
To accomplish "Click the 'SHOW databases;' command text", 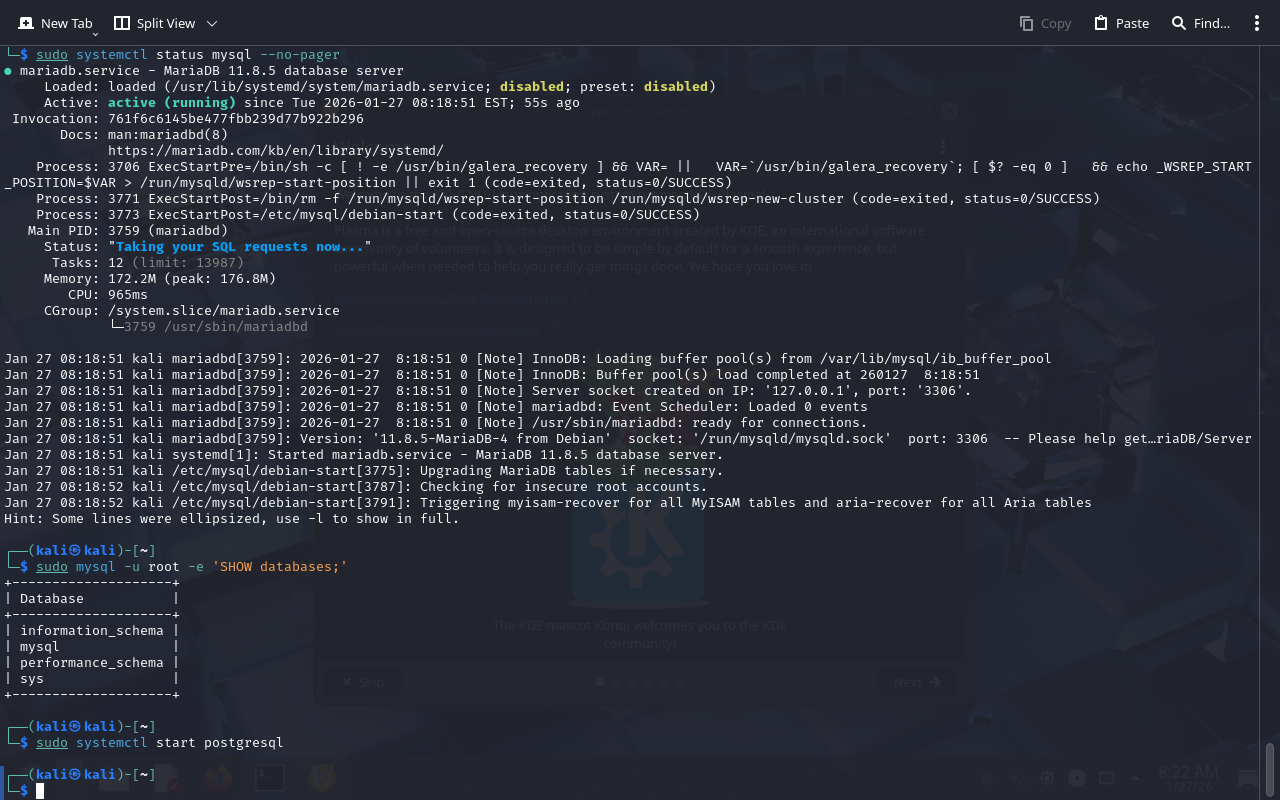I will pyautogui.click(x=279, y=567).
